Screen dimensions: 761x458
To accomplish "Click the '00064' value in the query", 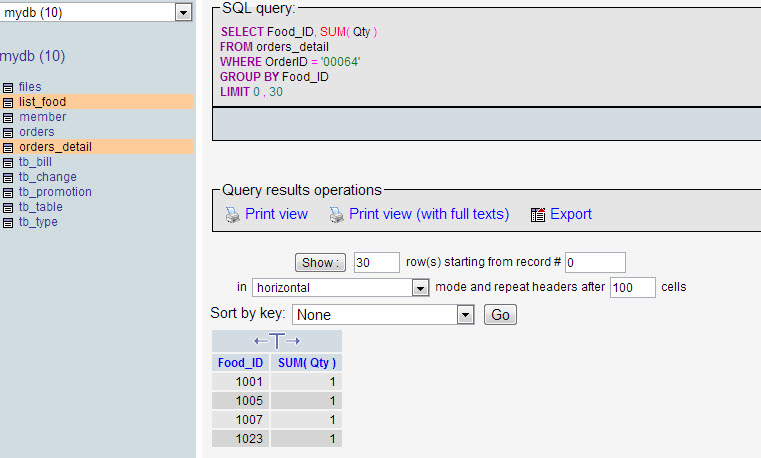I will pyautogui.click(x=340, y=62).
